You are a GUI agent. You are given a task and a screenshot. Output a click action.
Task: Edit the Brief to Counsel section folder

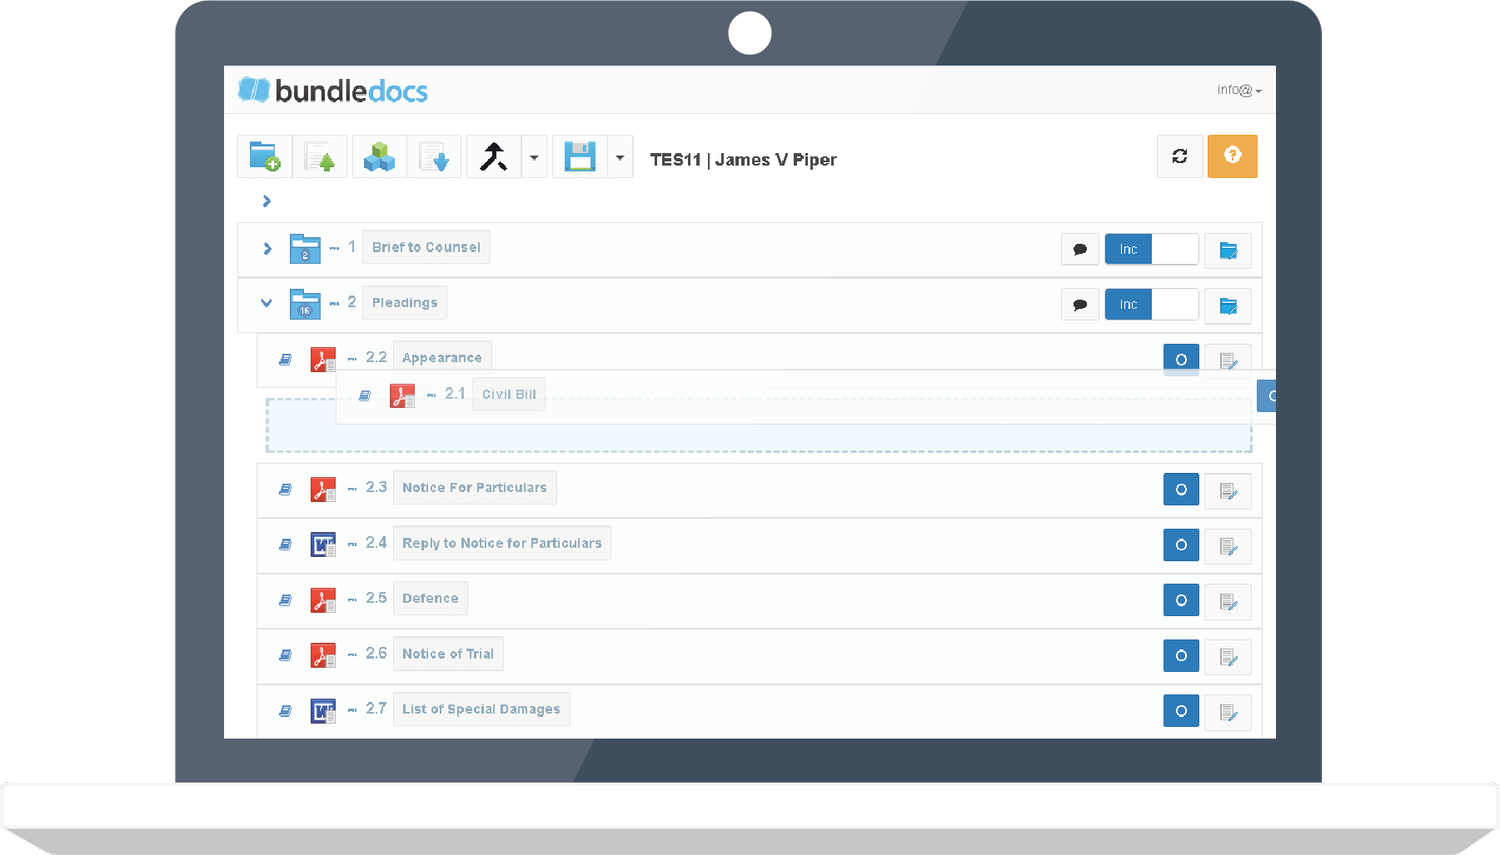(1227, 249)
